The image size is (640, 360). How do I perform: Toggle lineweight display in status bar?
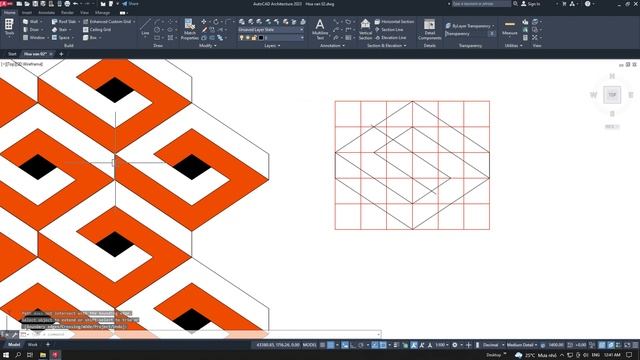click(x=396, y=345)
